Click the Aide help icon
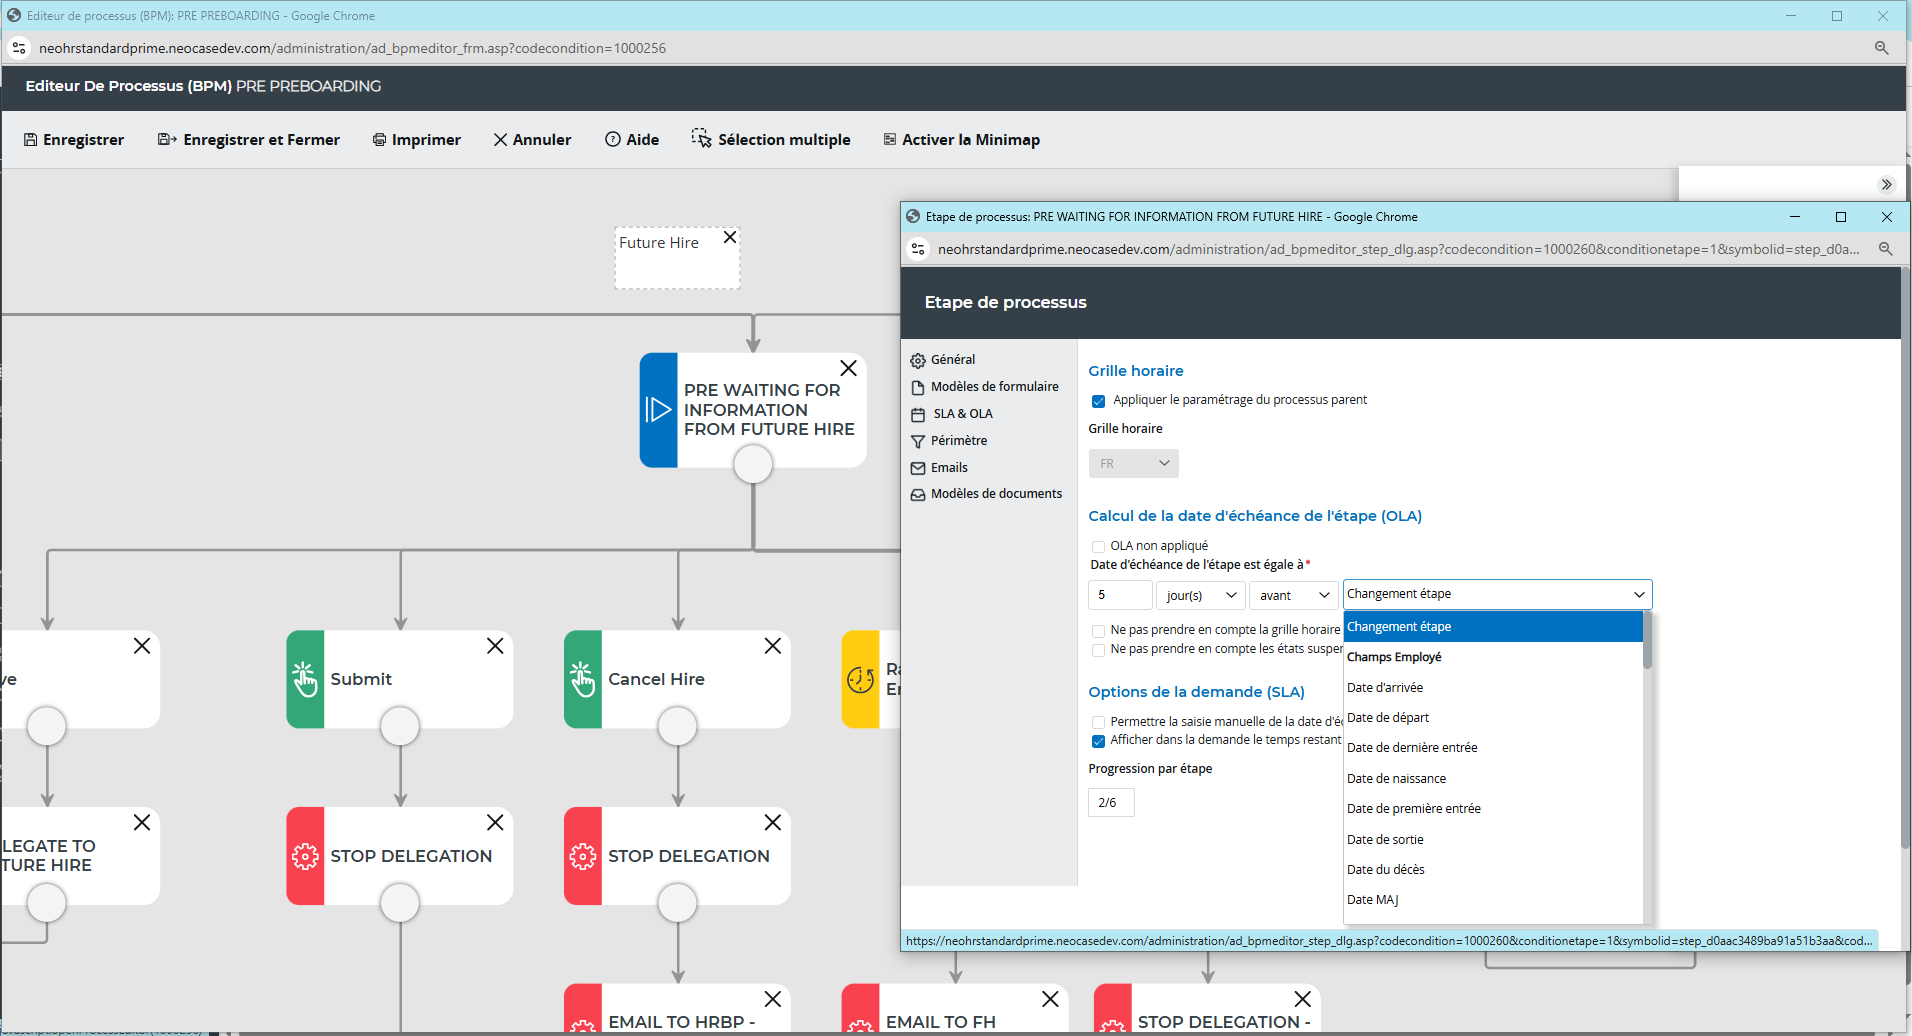The width and height of the screenshot is (1912, 1036). pos(612,140)
